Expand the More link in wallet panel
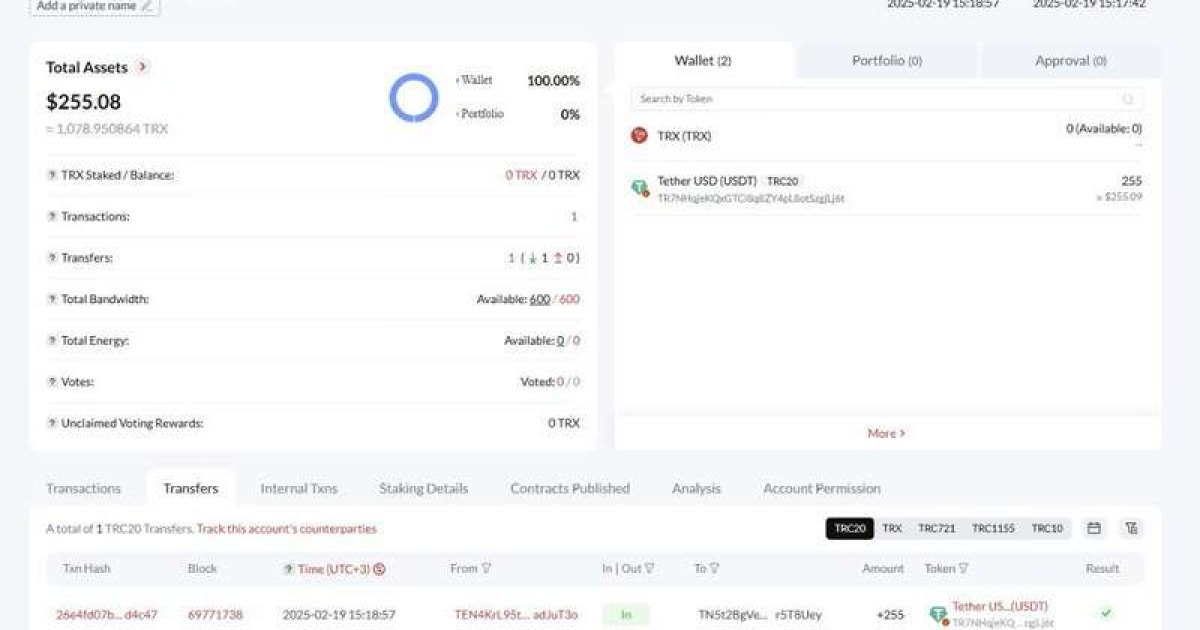This screenshot has width=1200, height=630. pos(886,433)
